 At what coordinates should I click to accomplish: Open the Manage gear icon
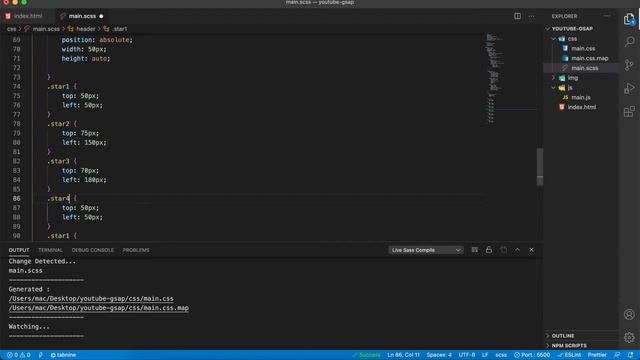[629, 338]
